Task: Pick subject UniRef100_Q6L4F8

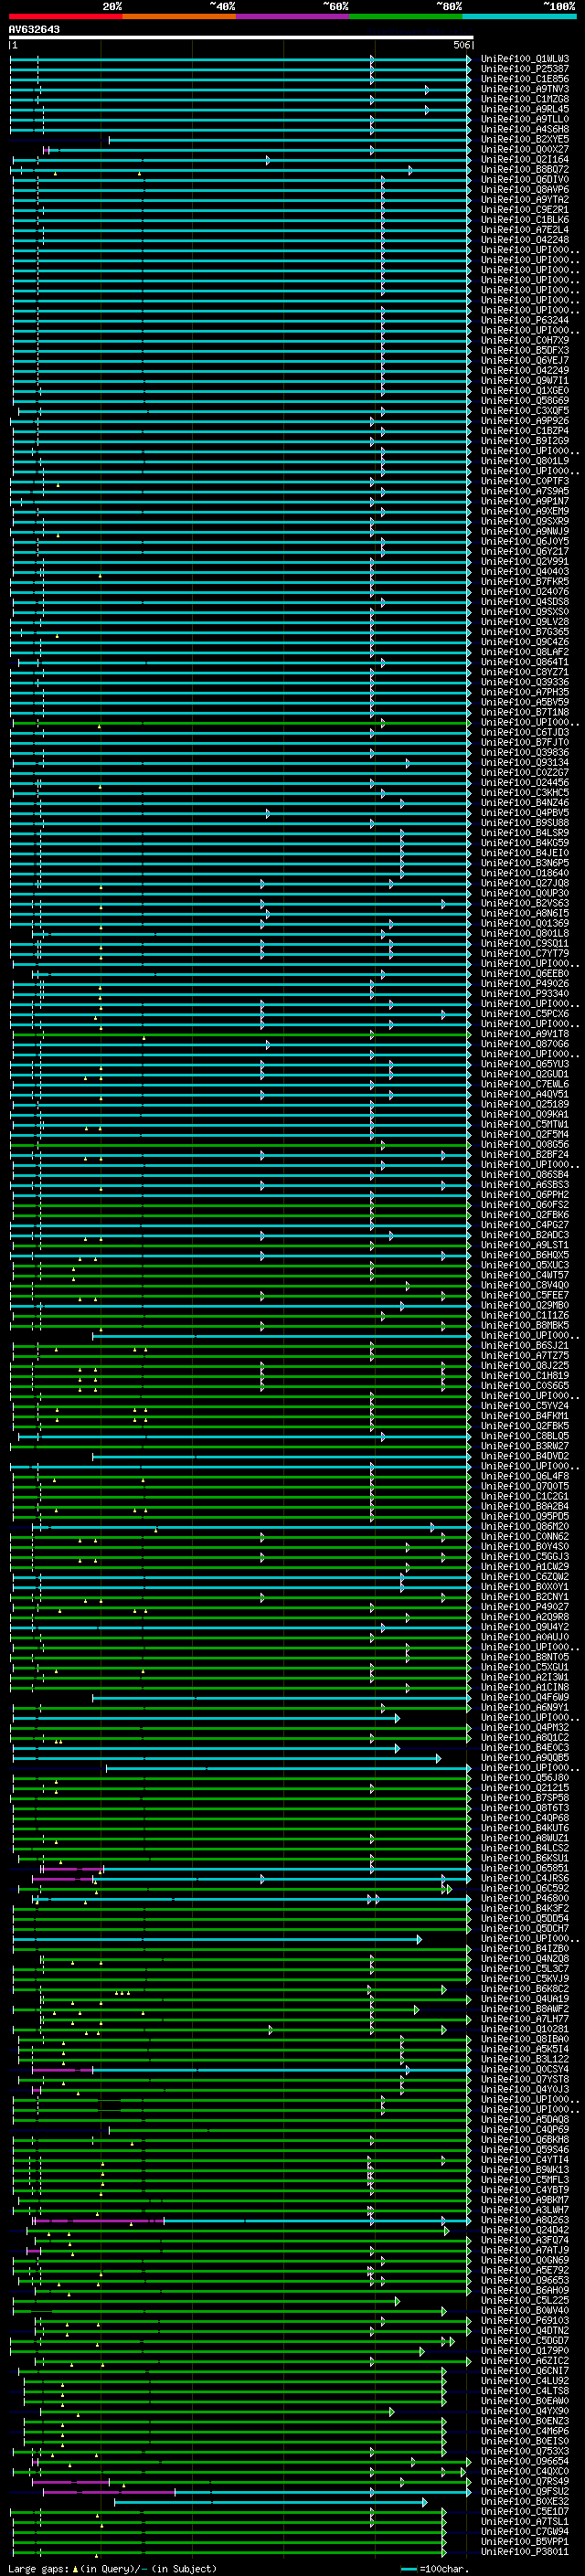Action: (525, 1476)
